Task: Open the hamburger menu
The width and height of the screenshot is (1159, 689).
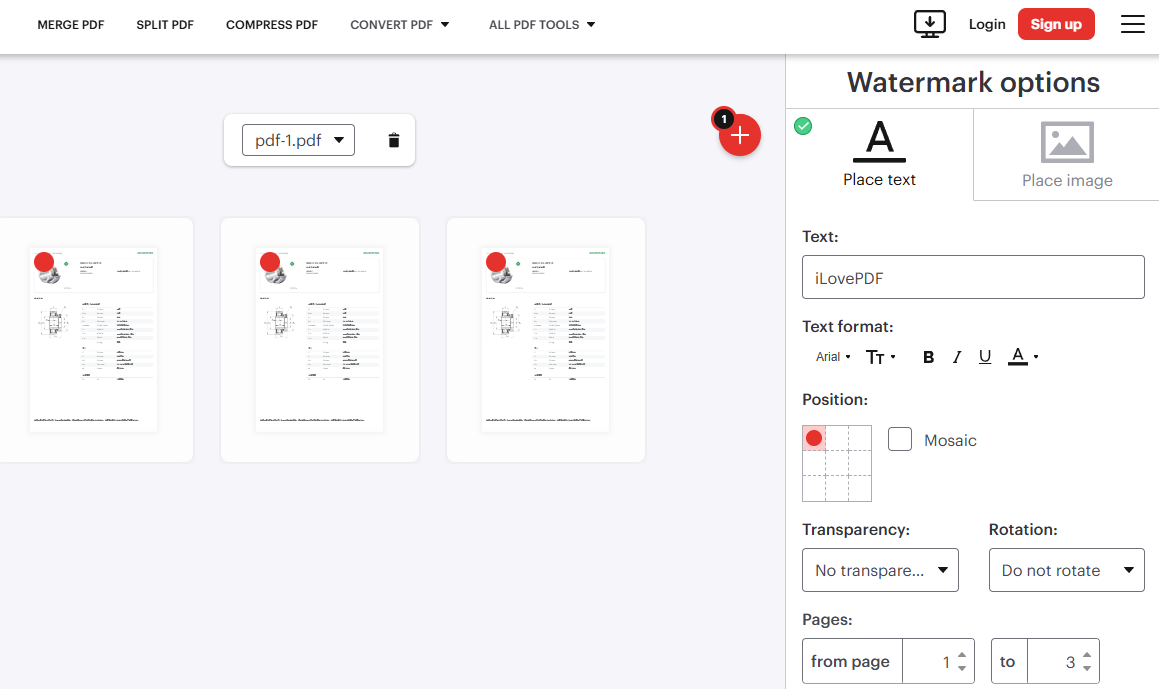Action: click(x=1133, y=24)
